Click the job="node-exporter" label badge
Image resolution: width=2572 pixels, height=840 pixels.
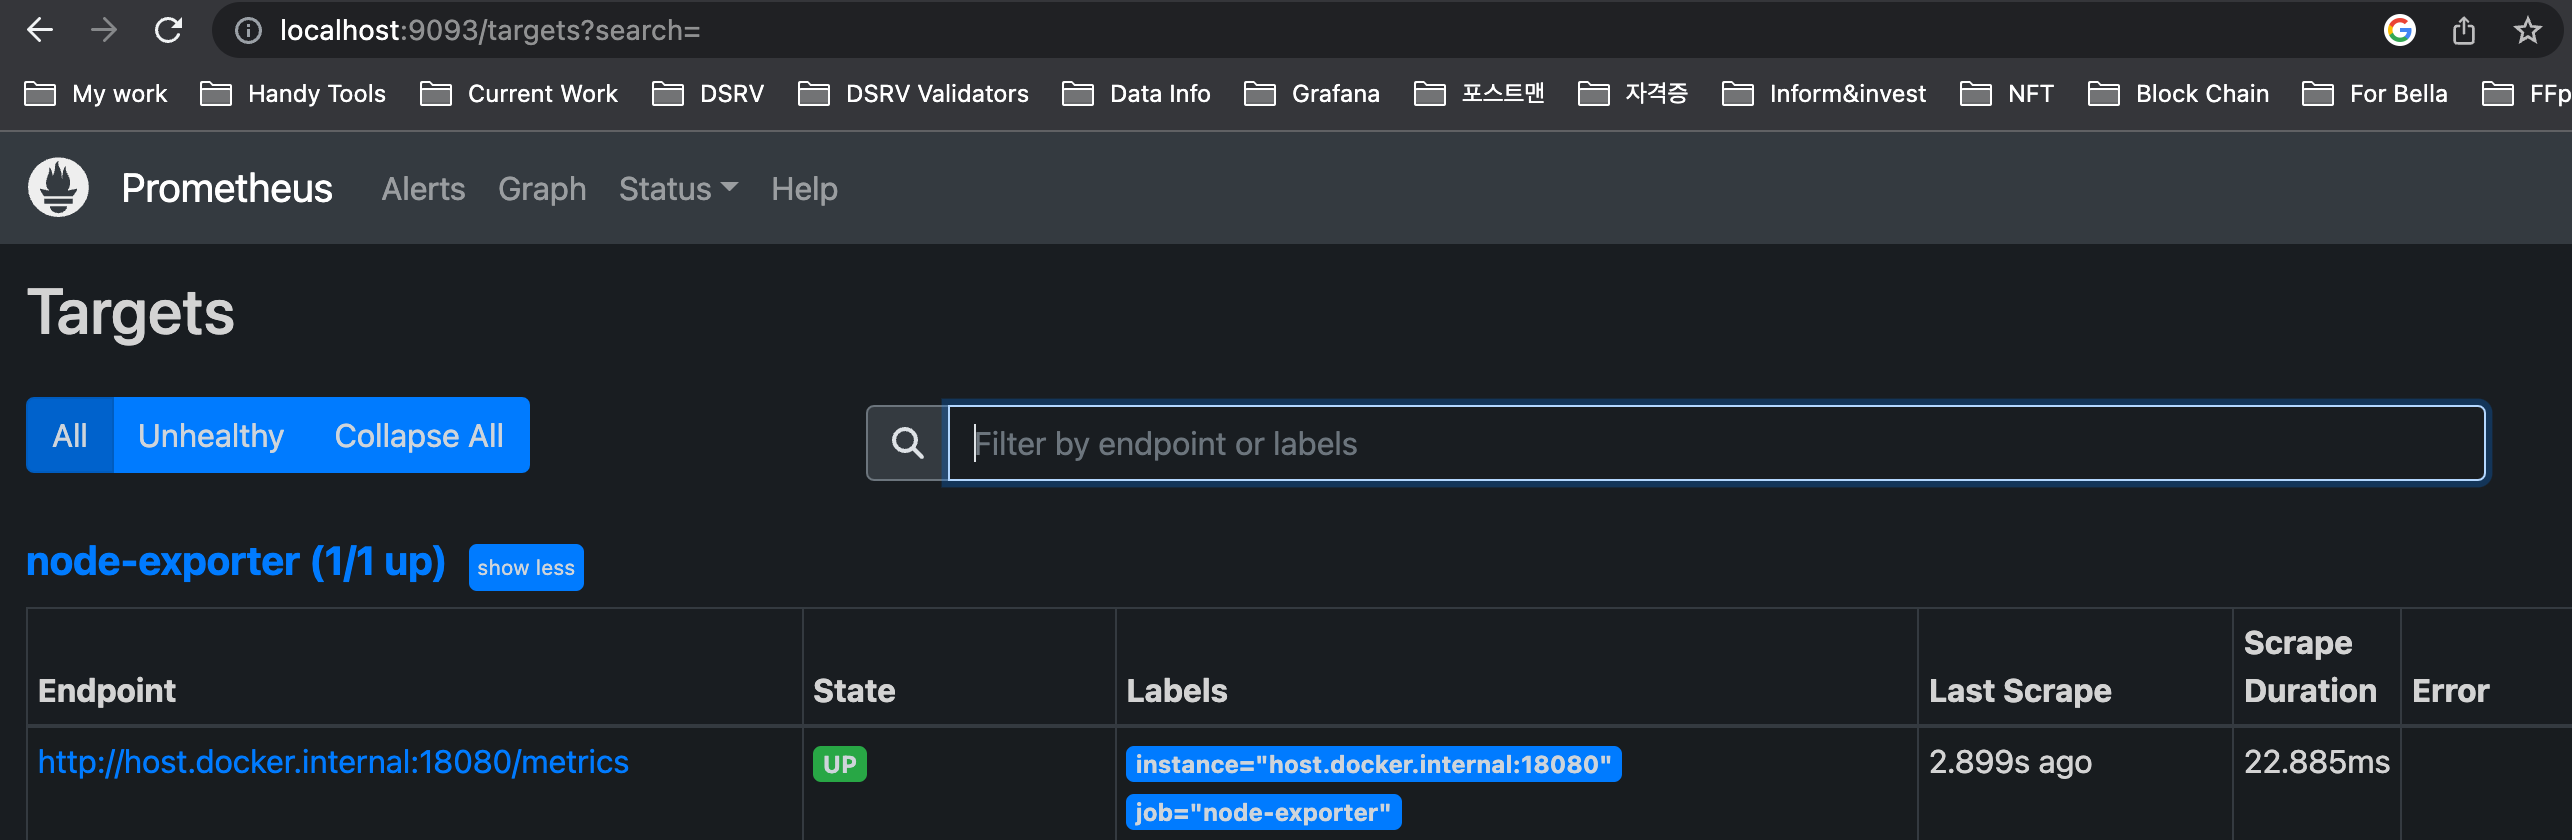tap(1263, 813)
